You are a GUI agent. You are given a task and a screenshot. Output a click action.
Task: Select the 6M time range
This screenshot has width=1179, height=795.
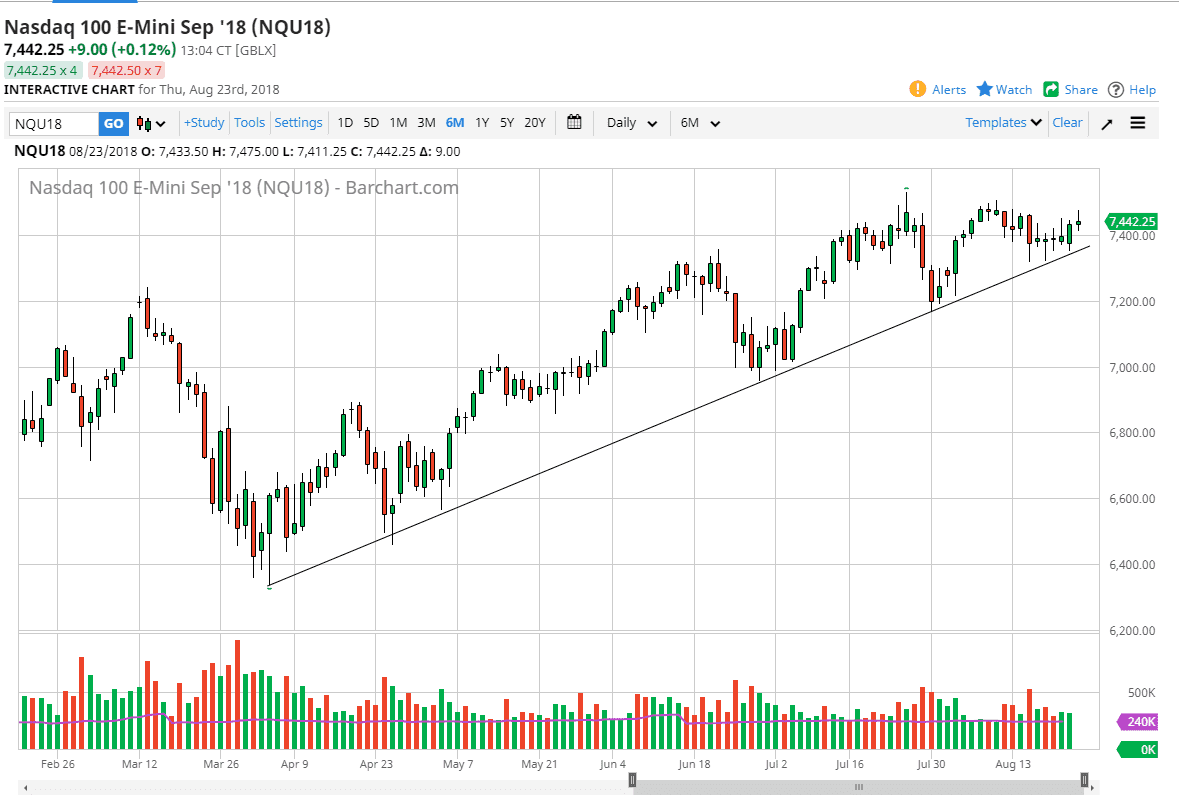pos(455,123)
